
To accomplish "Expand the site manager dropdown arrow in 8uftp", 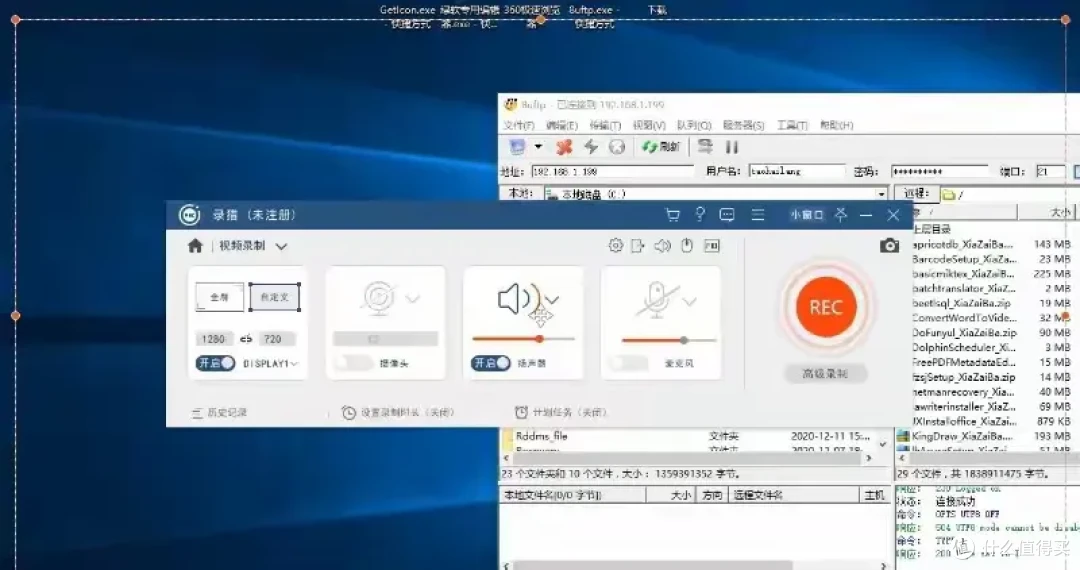I will 539,147.
